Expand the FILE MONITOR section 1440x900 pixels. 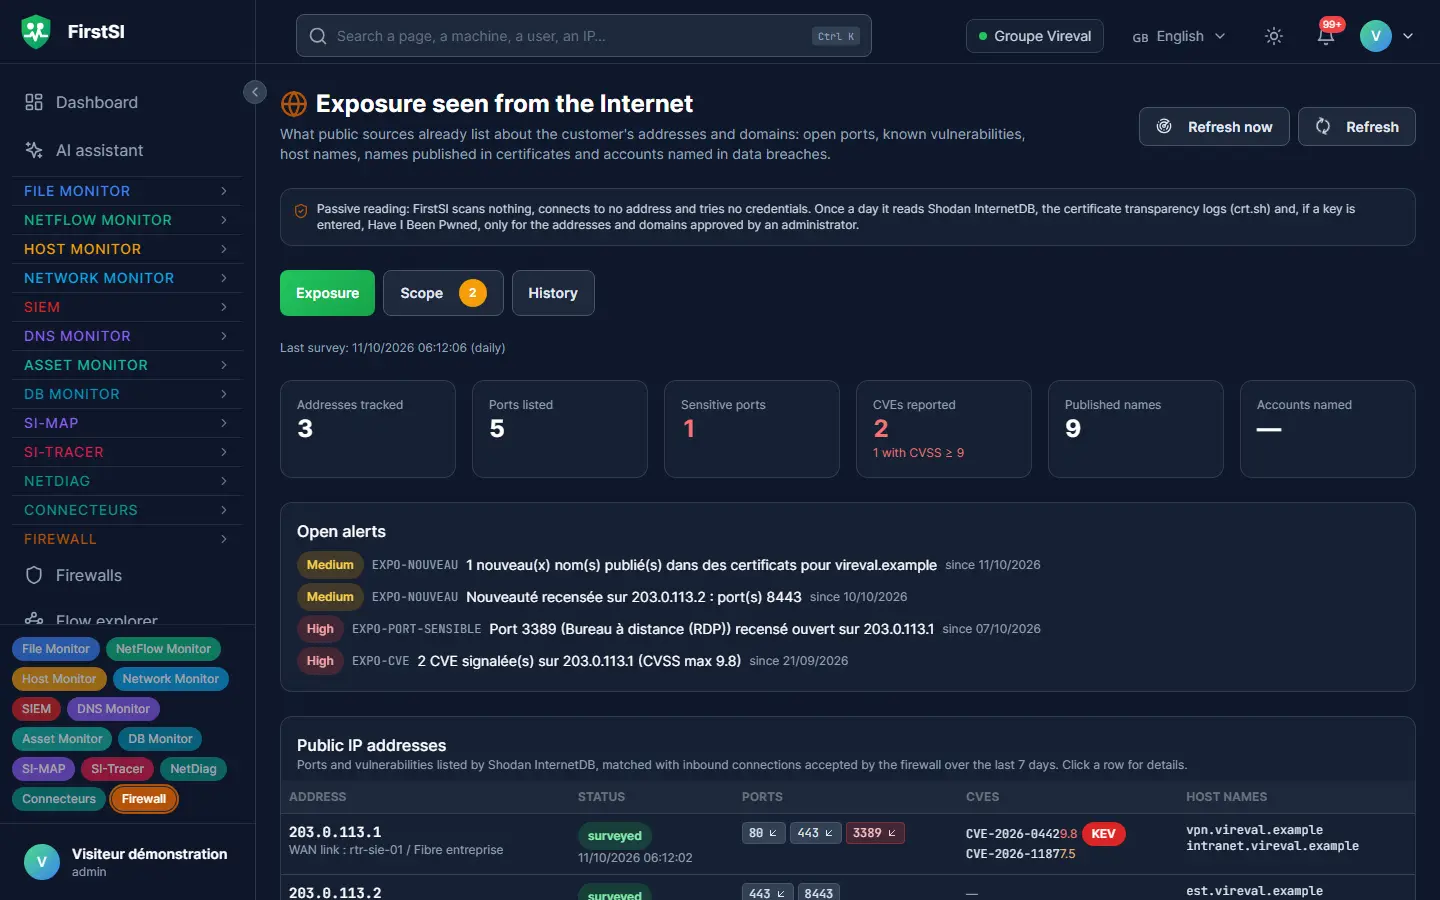click(x=126, y=191)
